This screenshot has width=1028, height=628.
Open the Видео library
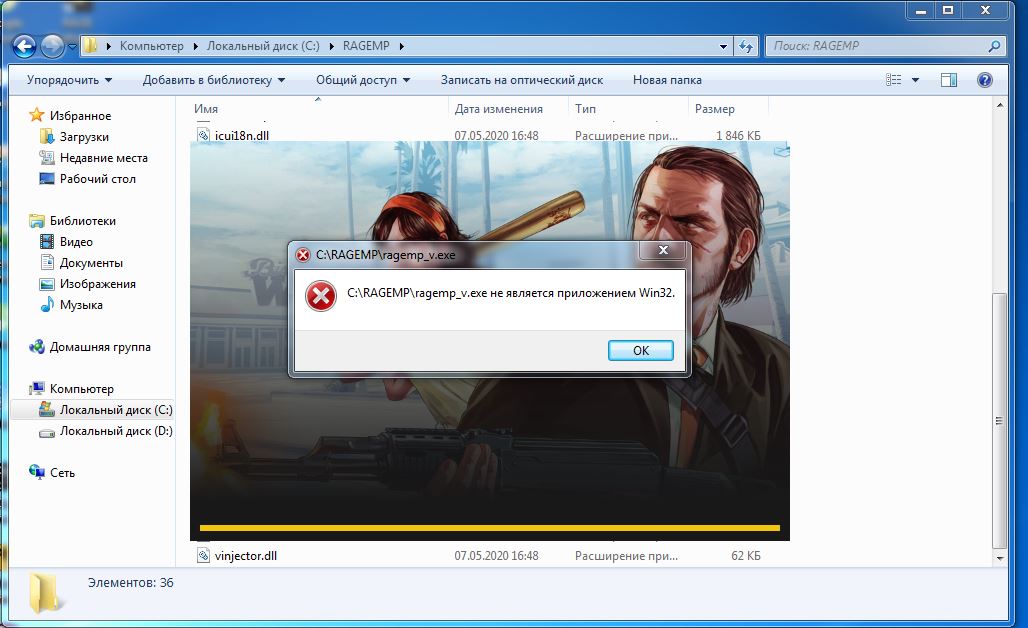pos(76,241)
